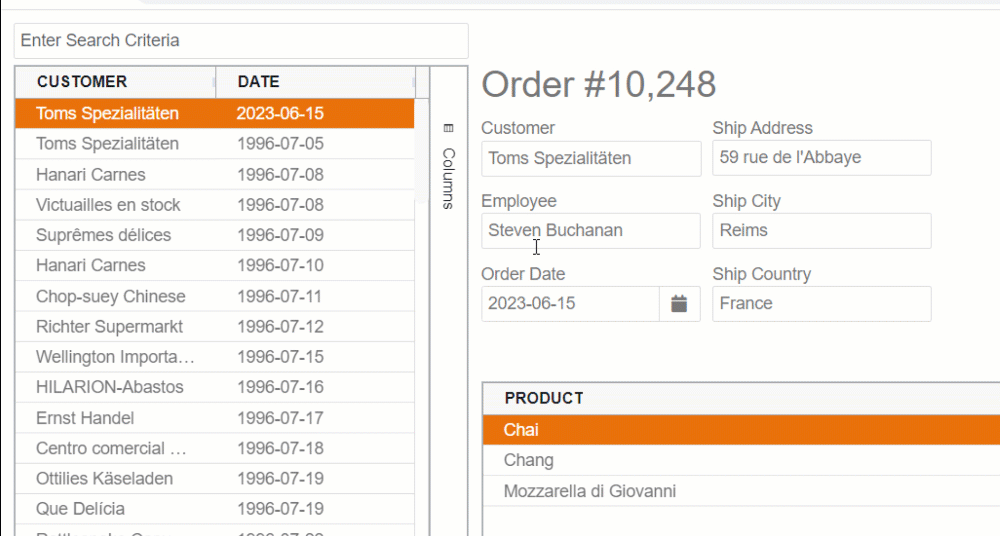Click the Customer input field
This screenshot has width=1000, height=536.
[591, 158]
